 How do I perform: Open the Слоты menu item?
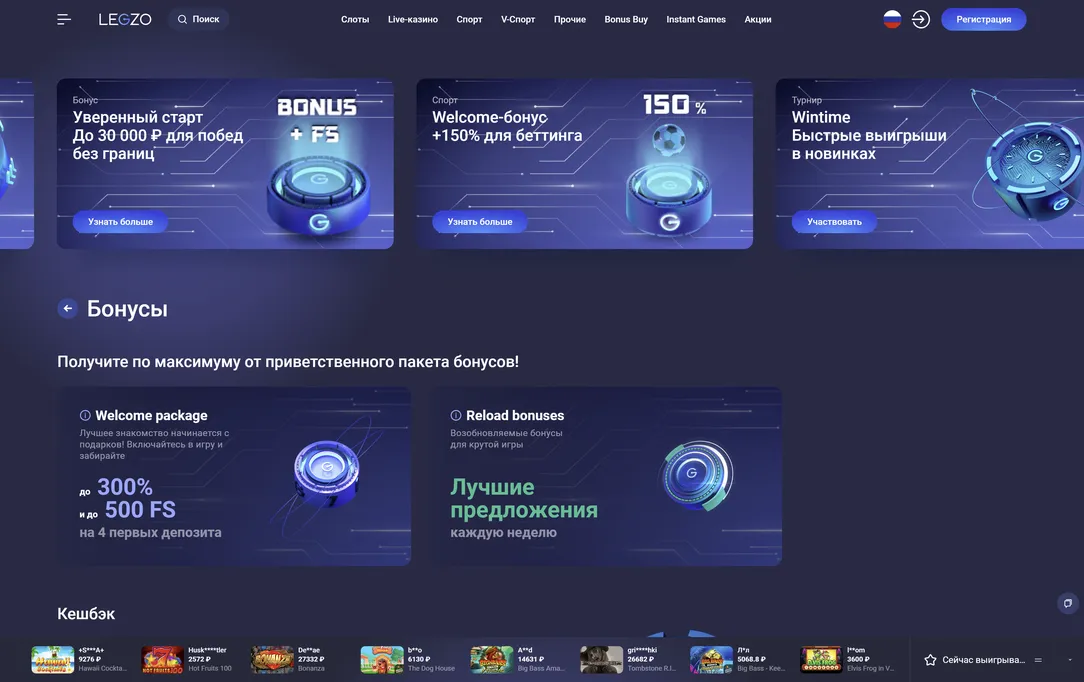[355, 19]
